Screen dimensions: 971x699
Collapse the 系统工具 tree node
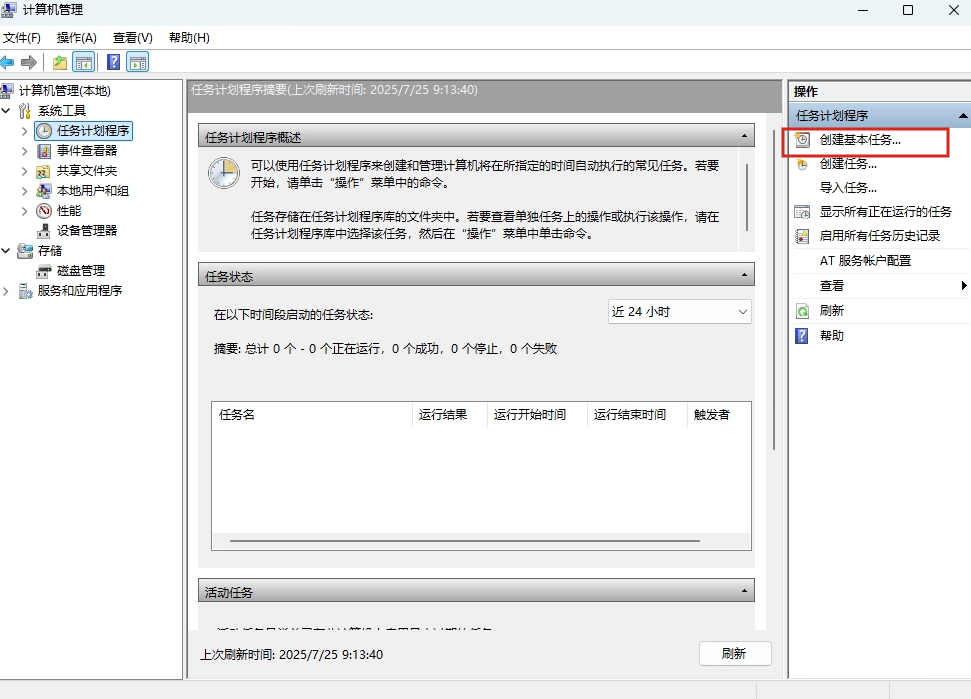pos(6,111)
